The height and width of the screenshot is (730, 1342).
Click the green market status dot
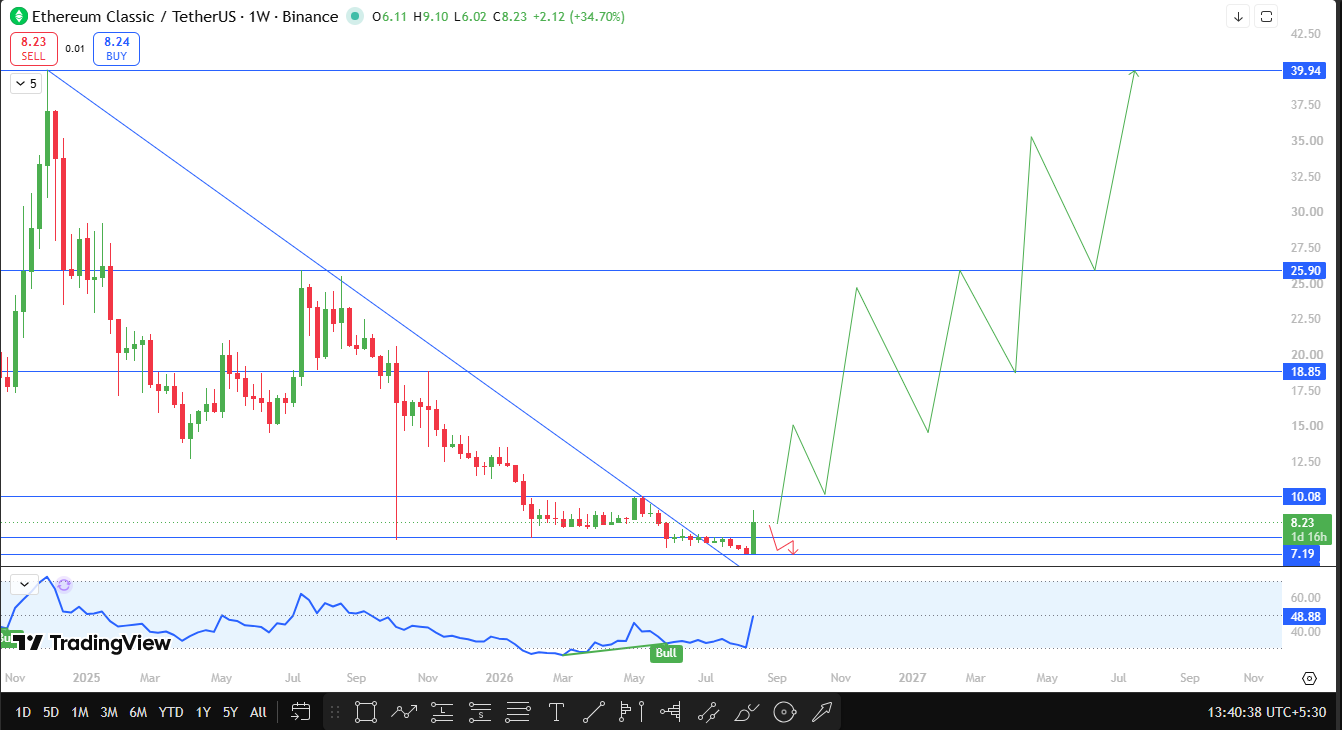[356, 16]
